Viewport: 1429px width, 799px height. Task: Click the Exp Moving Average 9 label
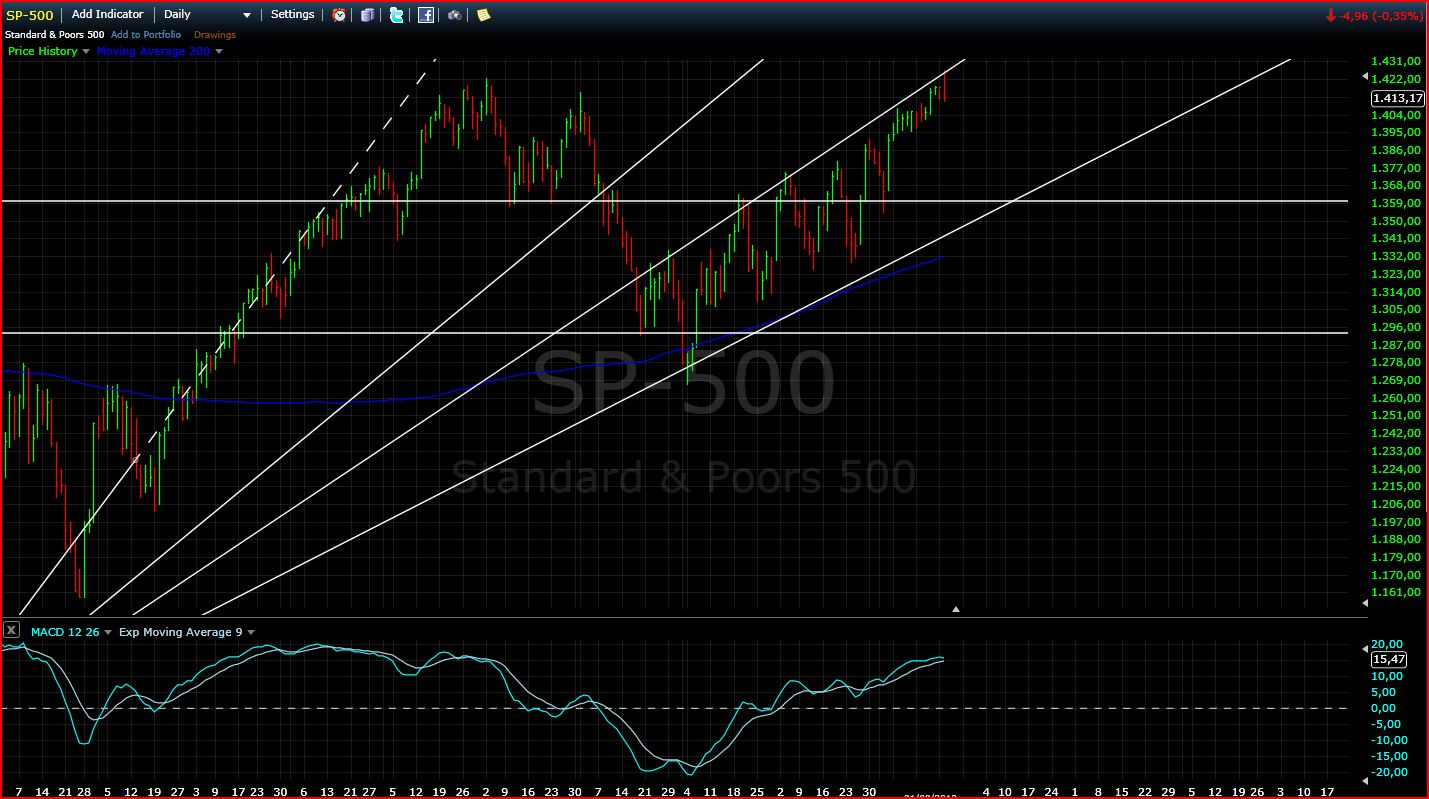(181, 632)
